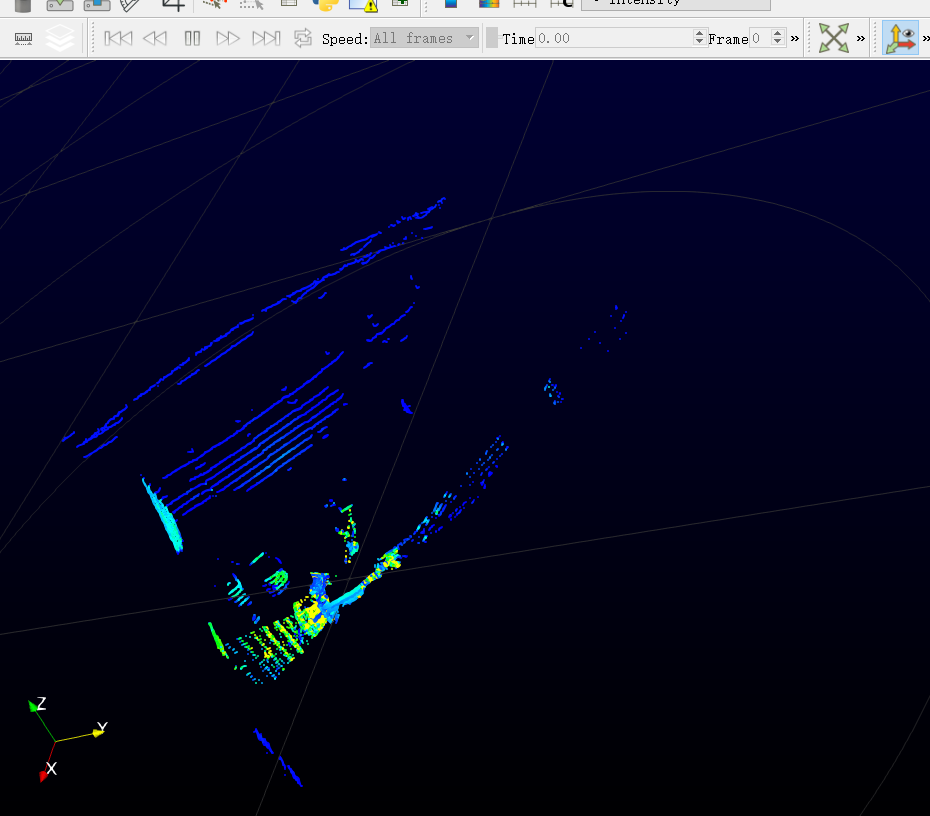930x816 pixels.
Task: Click the stacked layers icon
Action: (61, 39)
